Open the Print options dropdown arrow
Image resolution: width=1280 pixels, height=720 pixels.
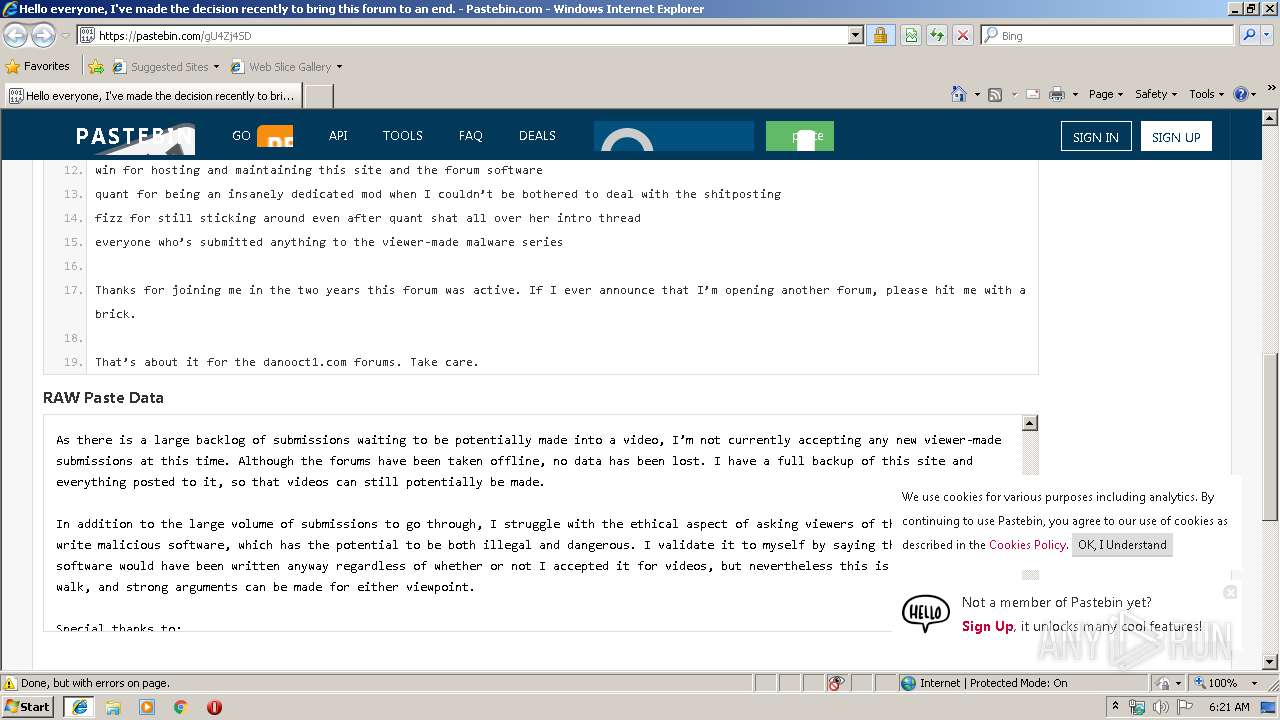1075,94
